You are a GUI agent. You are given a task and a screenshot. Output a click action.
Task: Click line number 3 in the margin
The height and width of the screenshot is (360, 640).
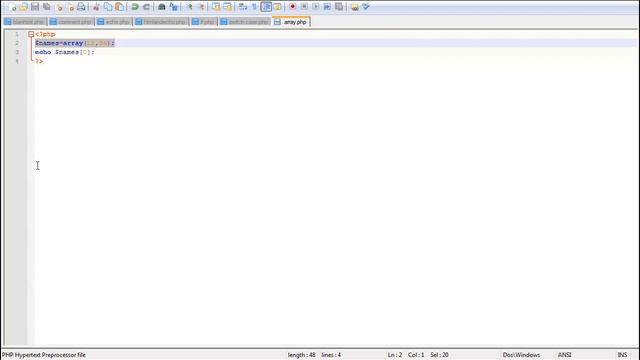click(x=17, y=52)
